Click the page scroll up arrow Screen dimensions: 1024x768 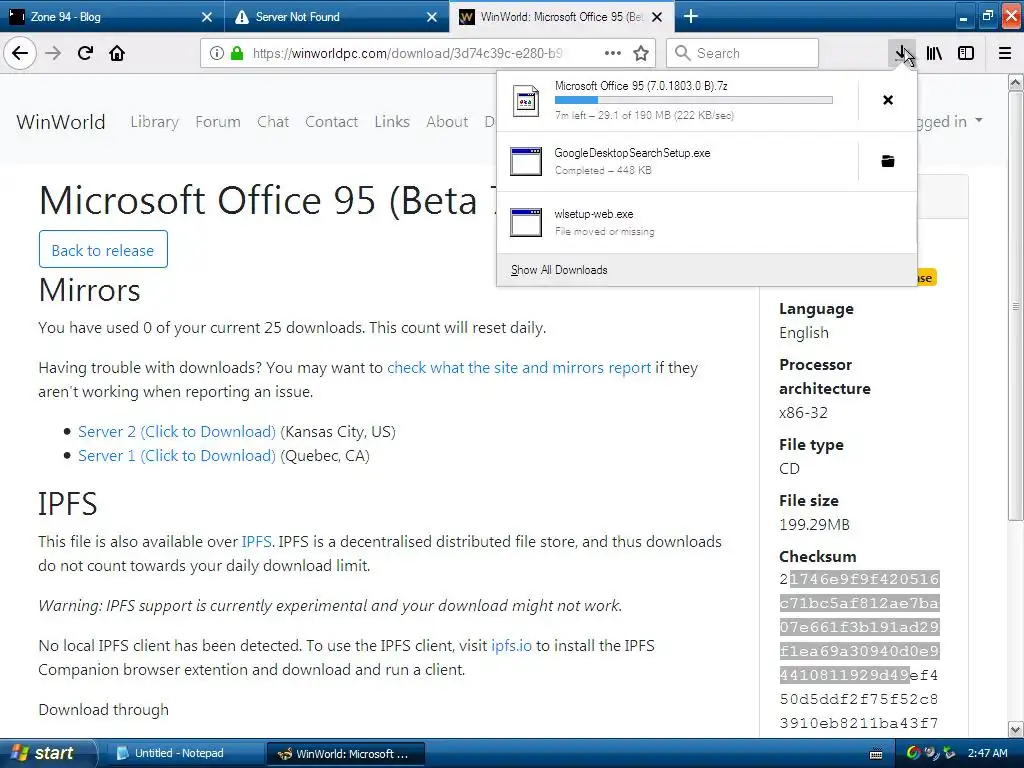1016,83
